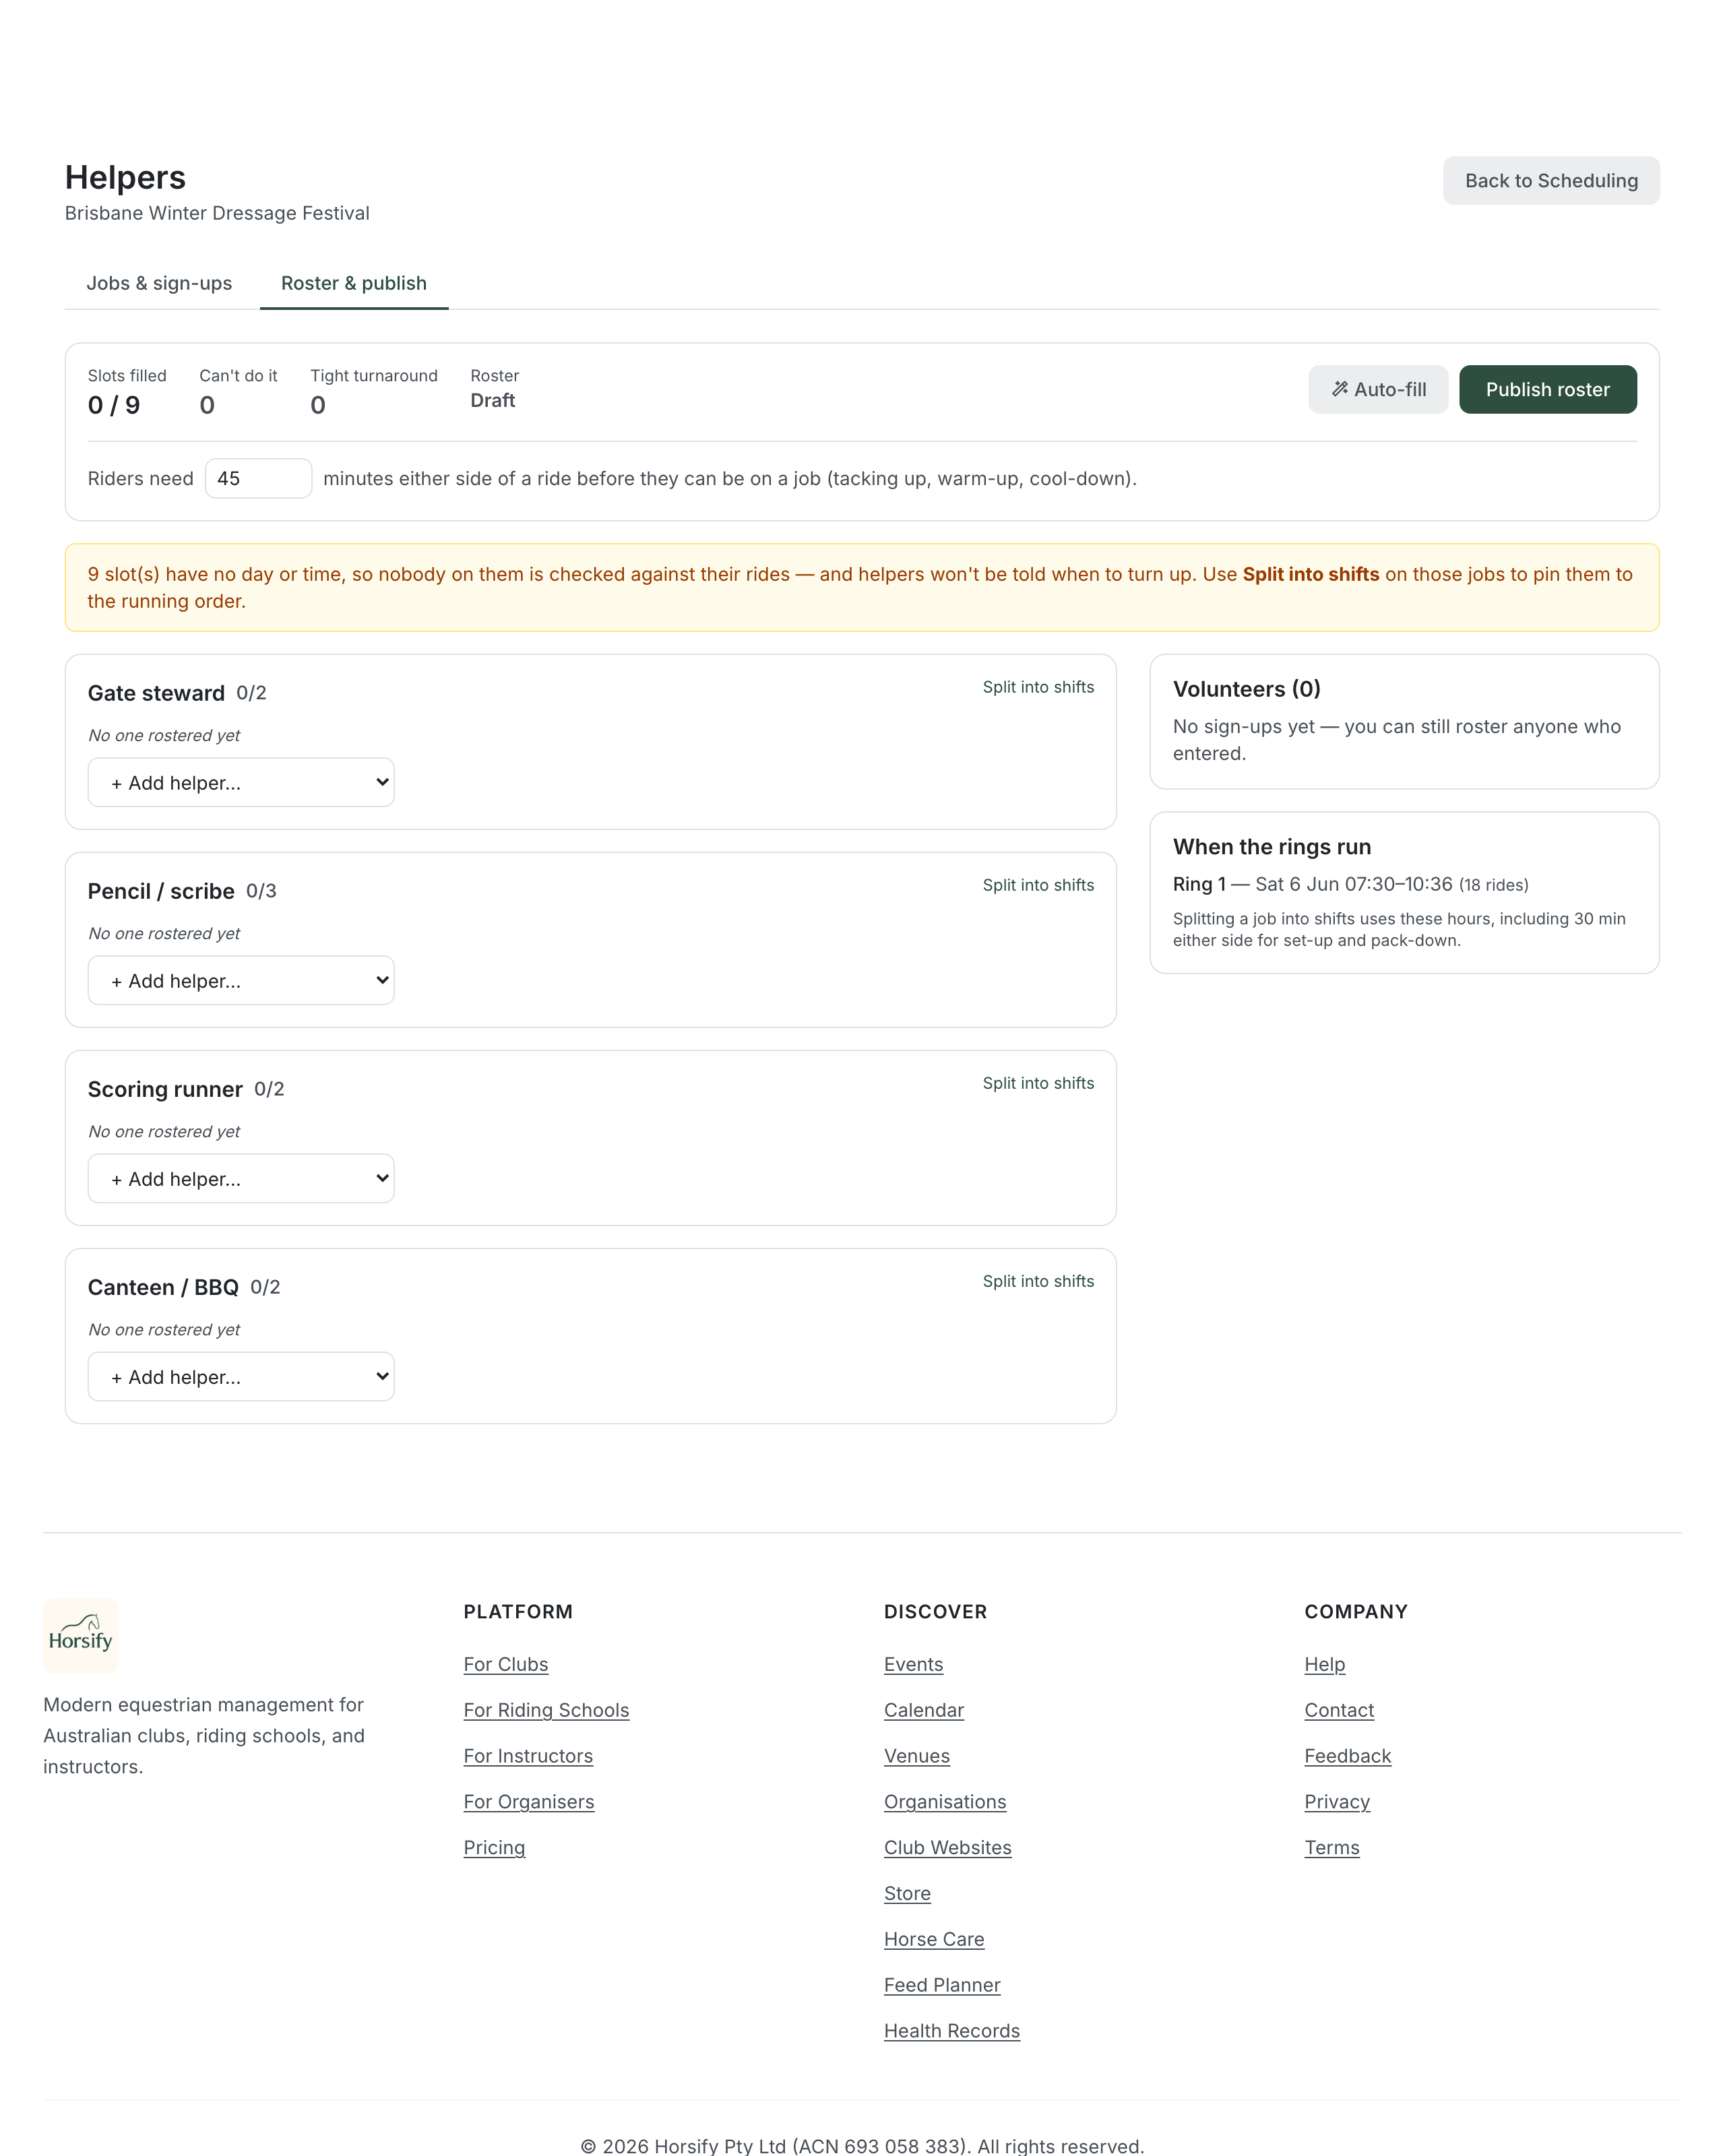This screenshot has height=2156, width=1725.
Task: Split Pencil / scribe into shifts
Action: pyautogui.click(x=1038, y=885)
